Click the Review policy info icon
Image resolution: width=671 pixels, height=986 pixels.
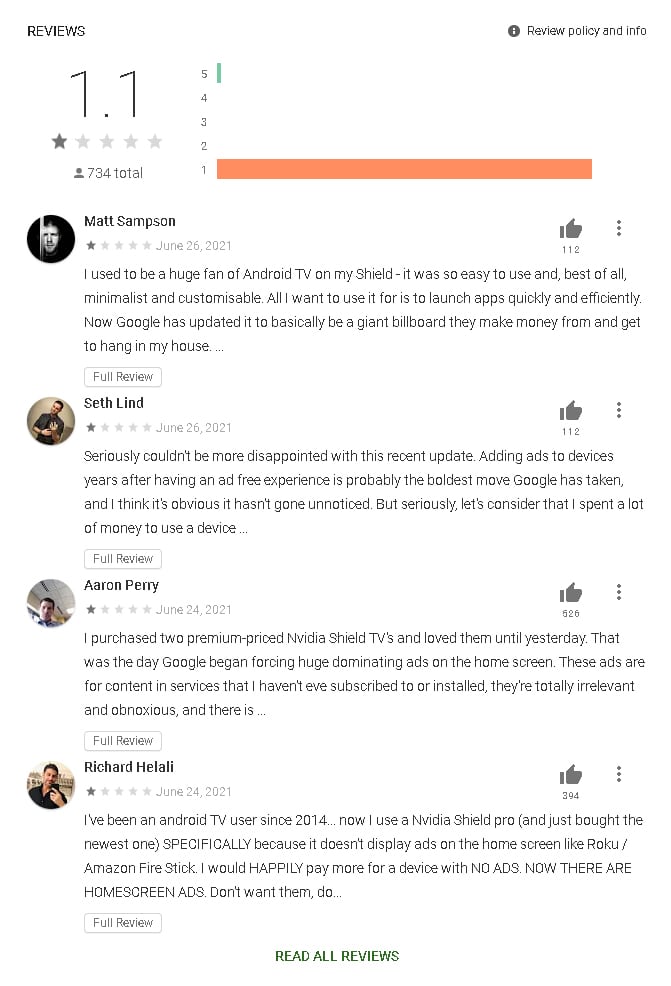click(514, 31)
